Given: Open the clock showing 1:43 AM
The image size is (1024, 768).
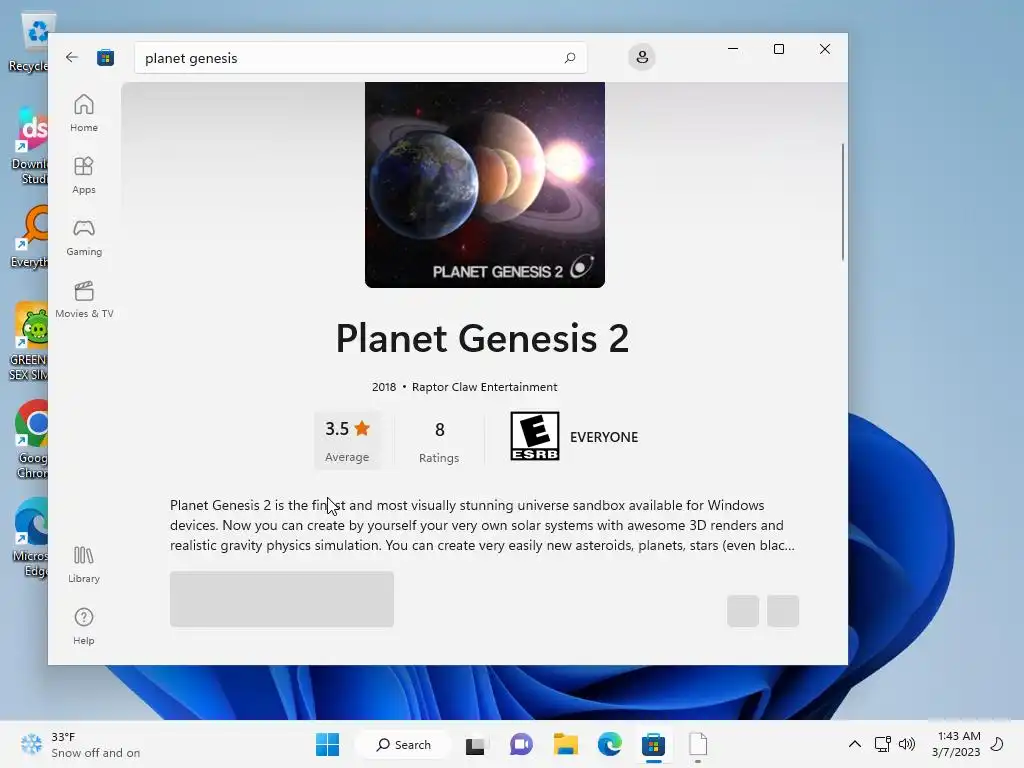Looking at the screenshot, I should (x=956, y=744).
